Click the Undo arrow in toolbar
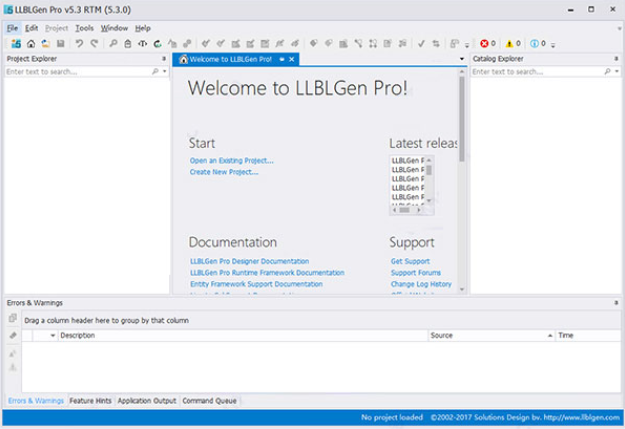This screenshot has height=429, width=625. (79, 44)
